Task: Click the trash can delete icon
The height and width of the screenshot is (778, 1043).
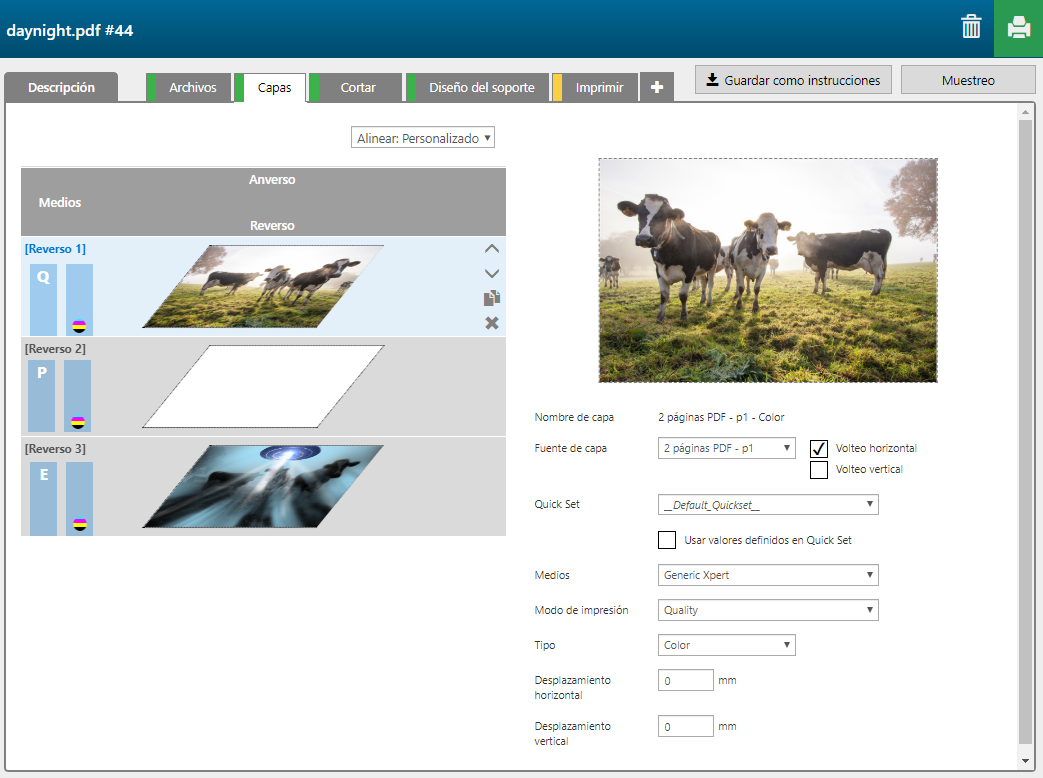Action: (x=971, y=27)
